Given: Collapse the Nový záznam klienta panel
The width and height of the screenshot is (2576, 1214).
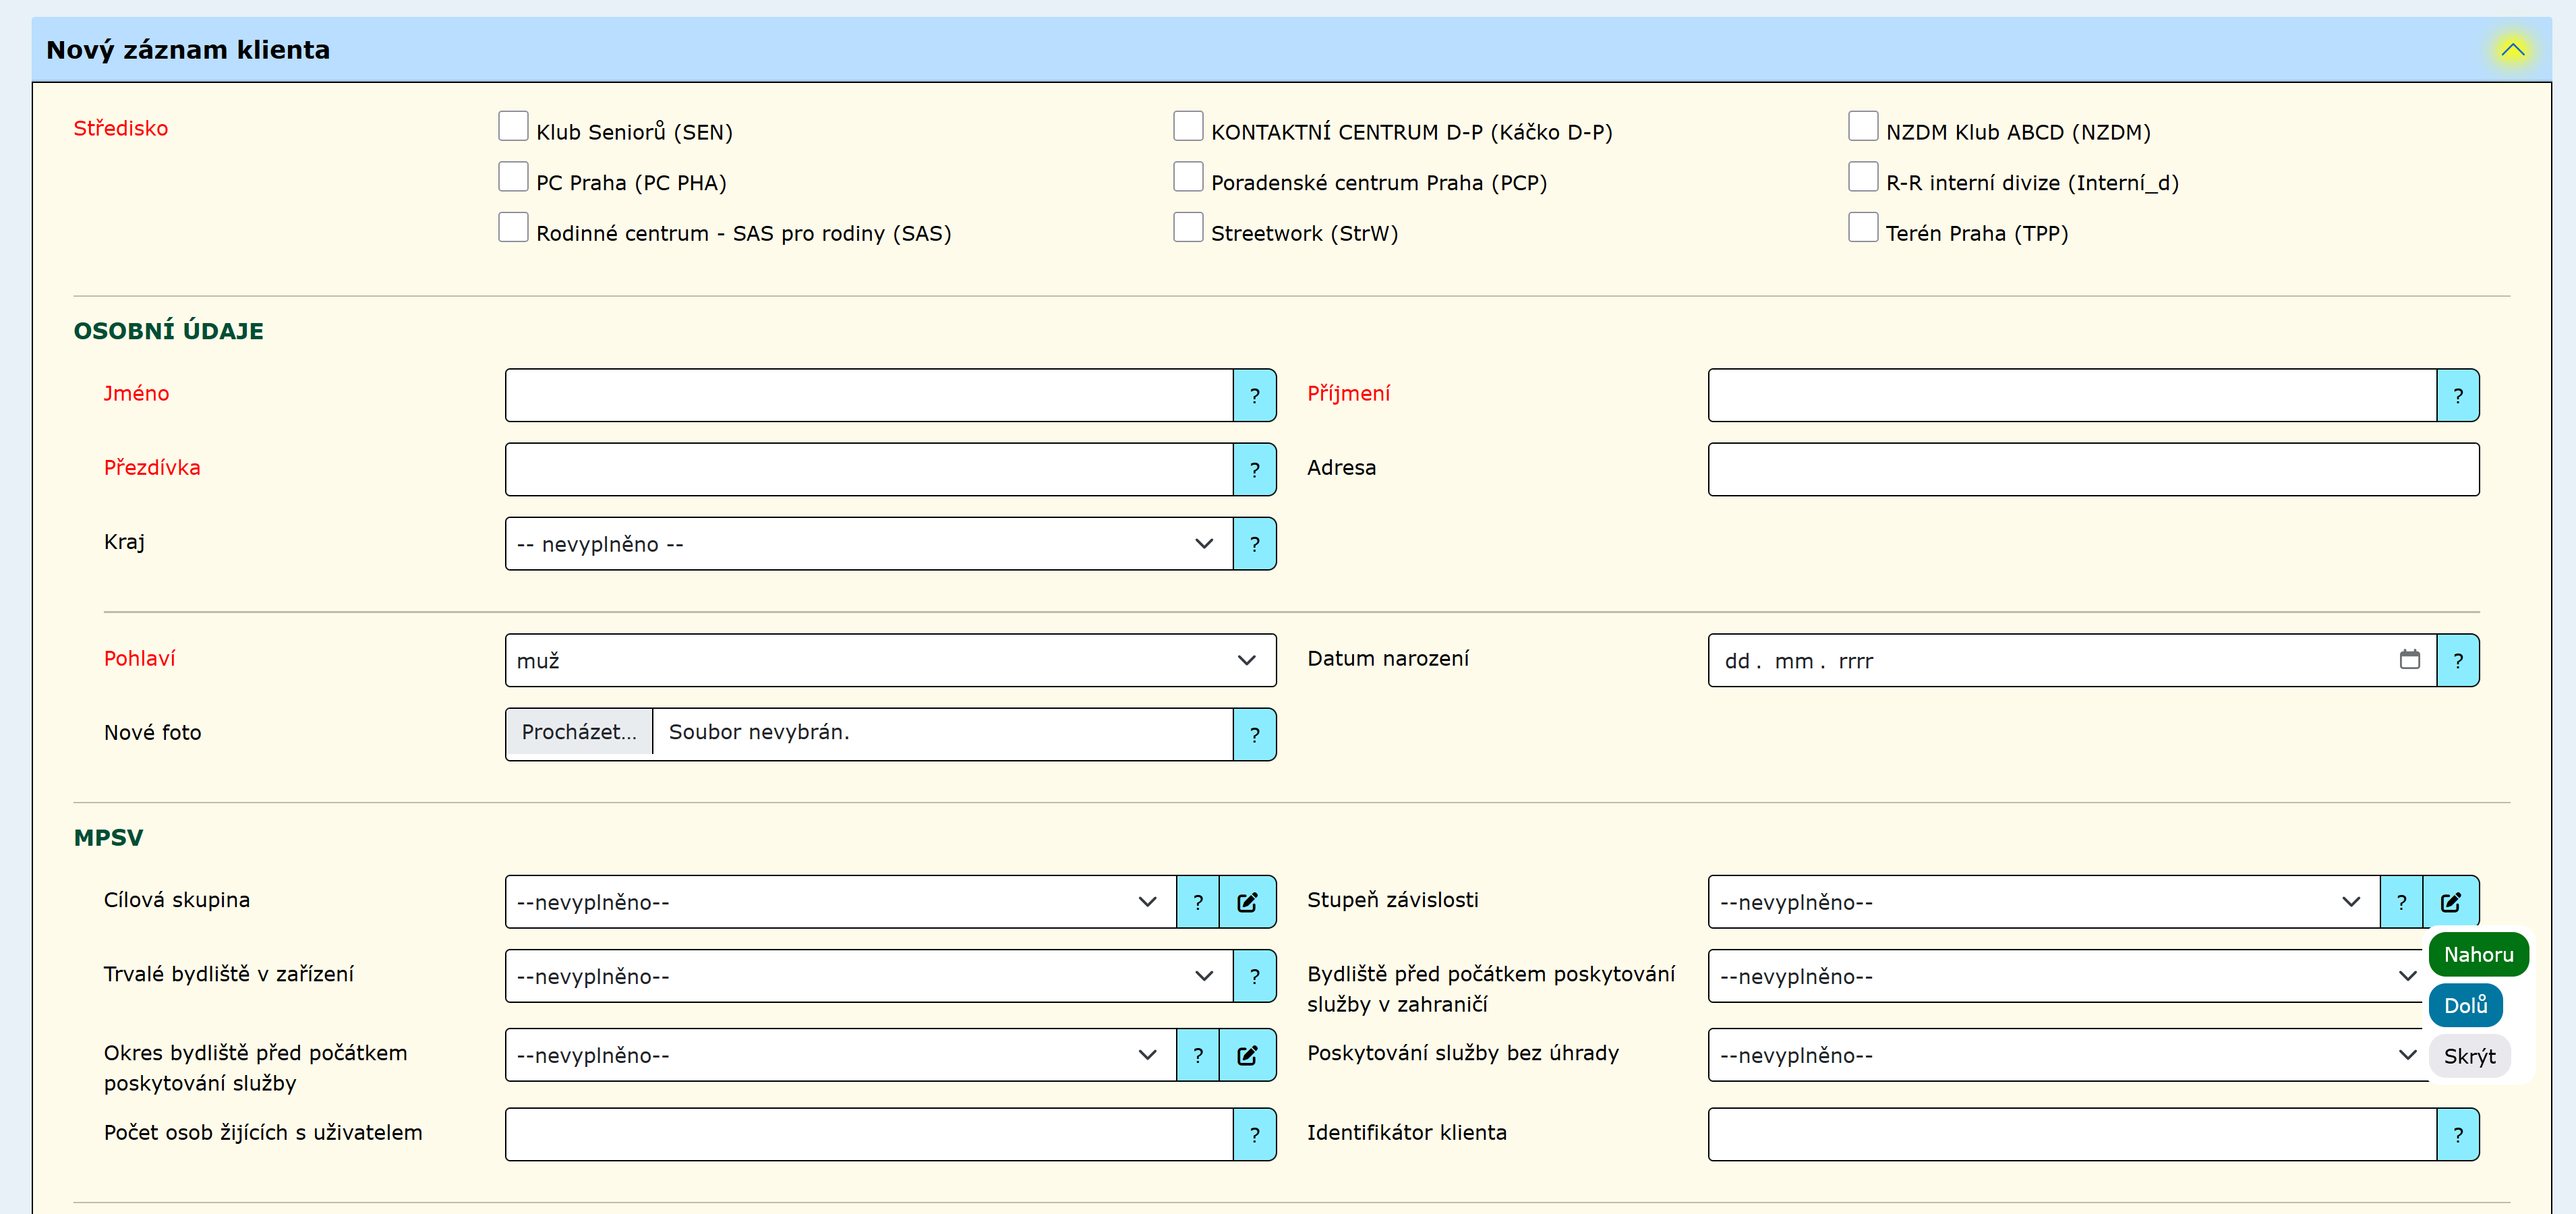Looking at the screenshot, I should (2512, 50).
